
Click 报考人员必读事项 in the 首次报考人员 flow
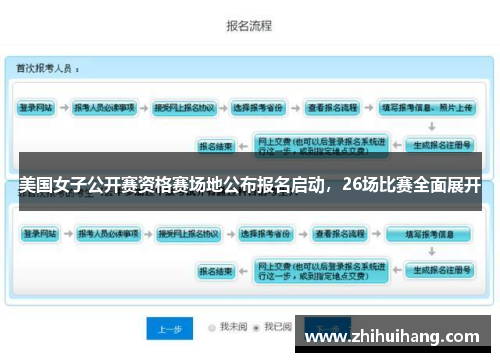pos(105,108)
